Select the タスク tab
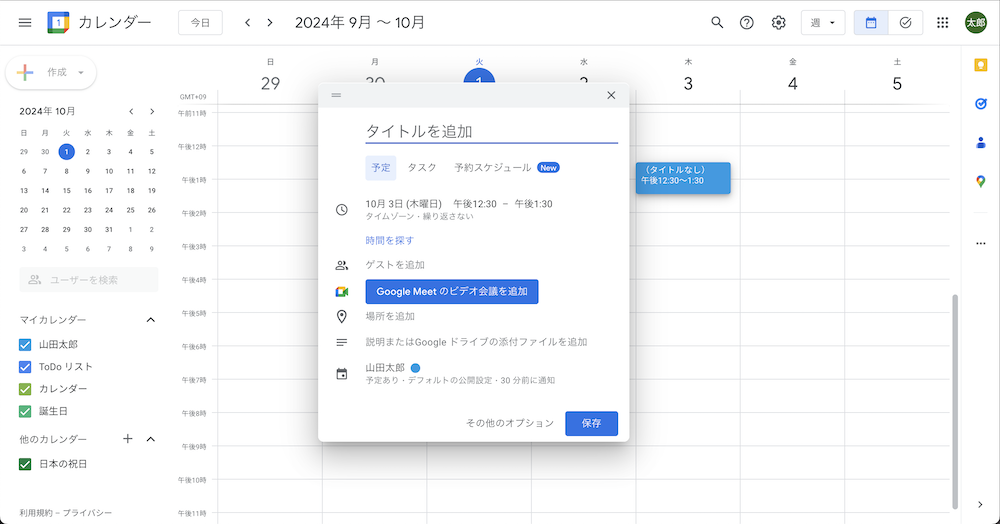The image size is (1000, 524). point(421,167)
